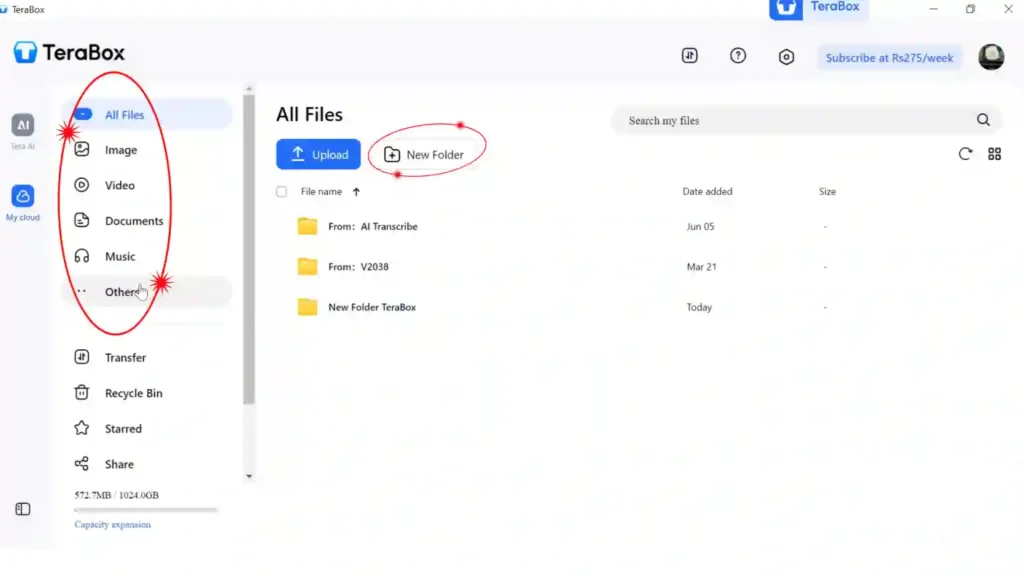Screen dimensions: 1024x576
Task: Toggle File name sort arrow
Action: [356, 191]
